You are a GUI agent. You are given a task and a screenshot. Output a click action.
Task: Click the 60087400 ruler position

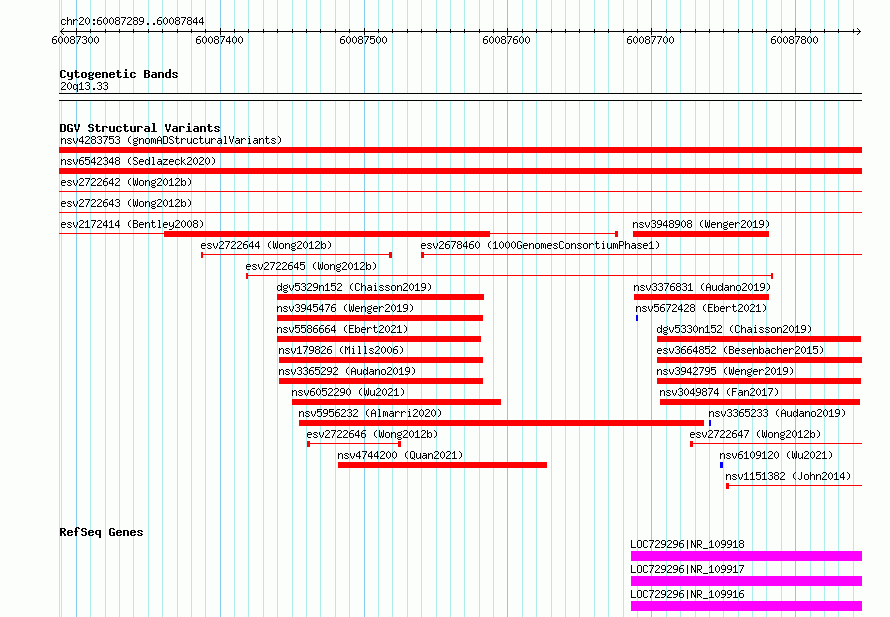219,40
